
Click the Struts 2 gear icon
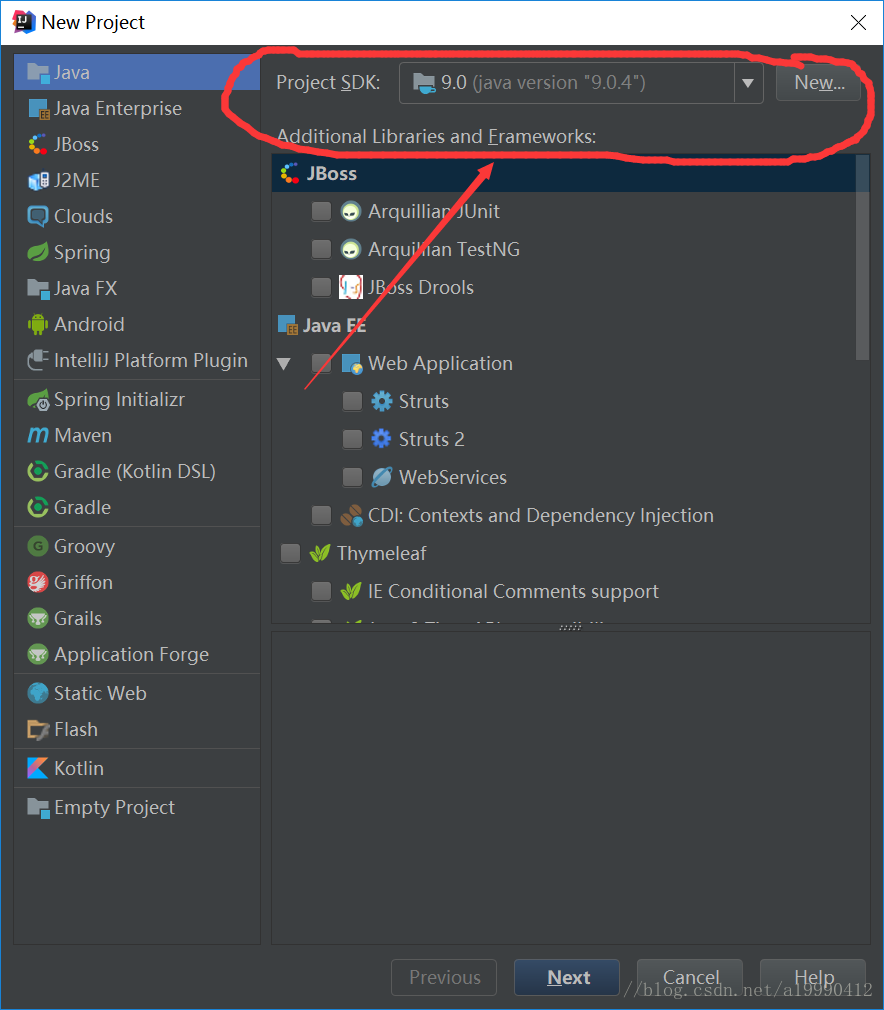381,439
